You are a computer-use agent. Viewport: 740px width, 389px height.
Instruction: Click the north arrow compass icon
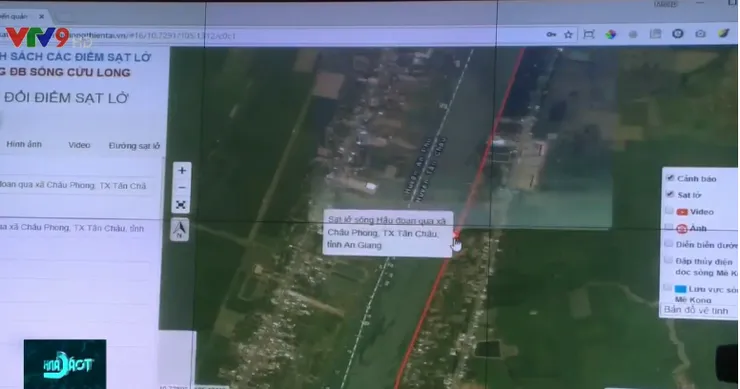coord(179,230)
